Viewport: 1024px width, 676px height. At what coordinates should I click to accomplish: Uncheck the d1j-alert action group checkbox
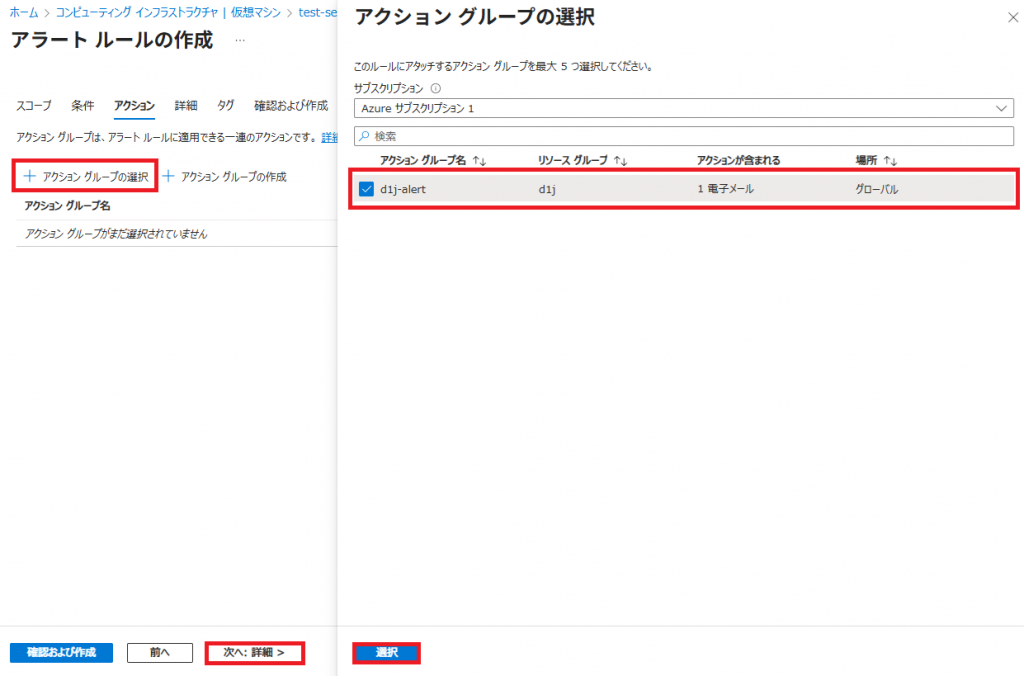pos(366,189)
